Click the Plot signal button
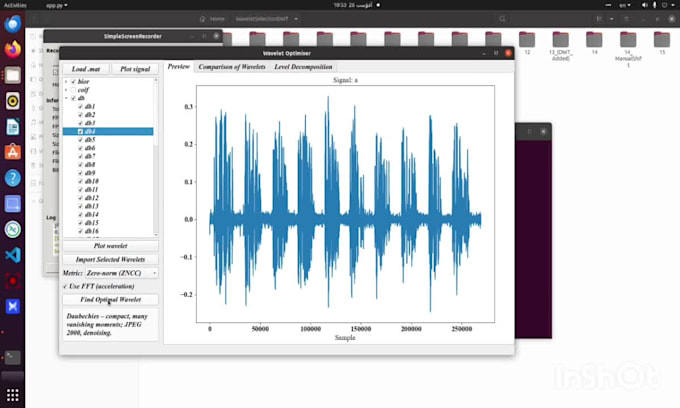Viewport: 680px width, 408px height. pyautogui.click(x=135, y=69)
